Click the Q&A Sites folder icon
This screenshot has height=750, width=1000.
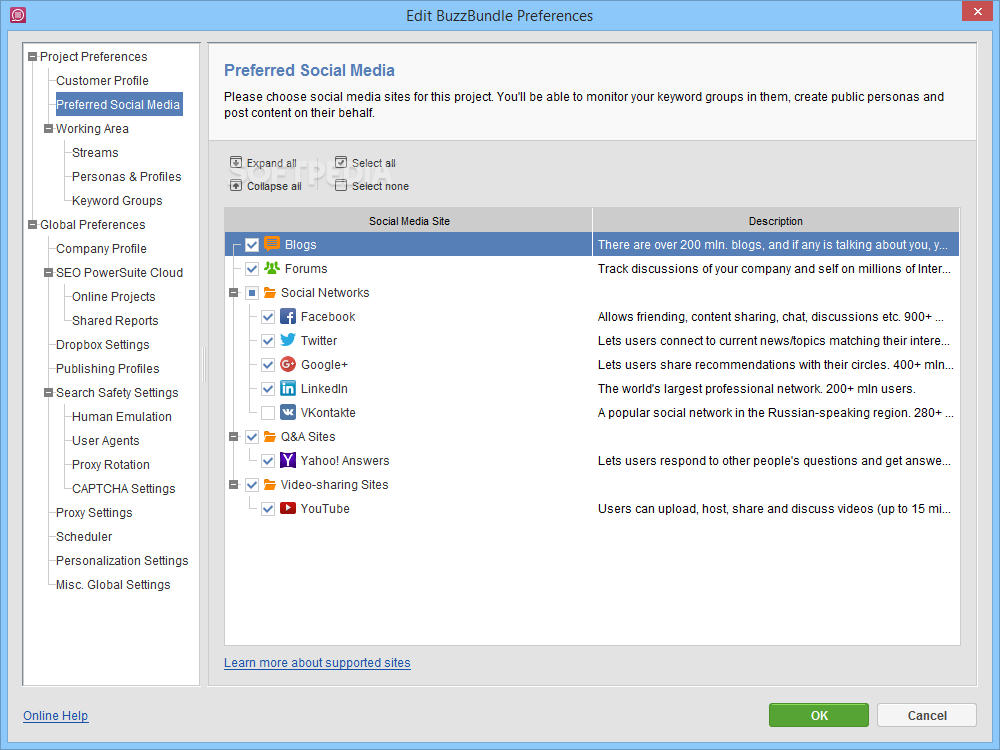pos(270,437)
